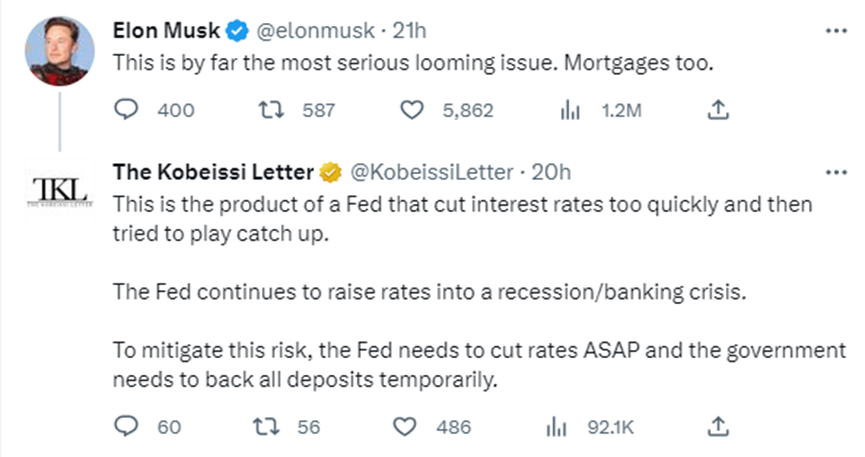This screenshot has height=457, width=865.
Task: Reply to Elon Musk's tweet
Action: (126, 111)
